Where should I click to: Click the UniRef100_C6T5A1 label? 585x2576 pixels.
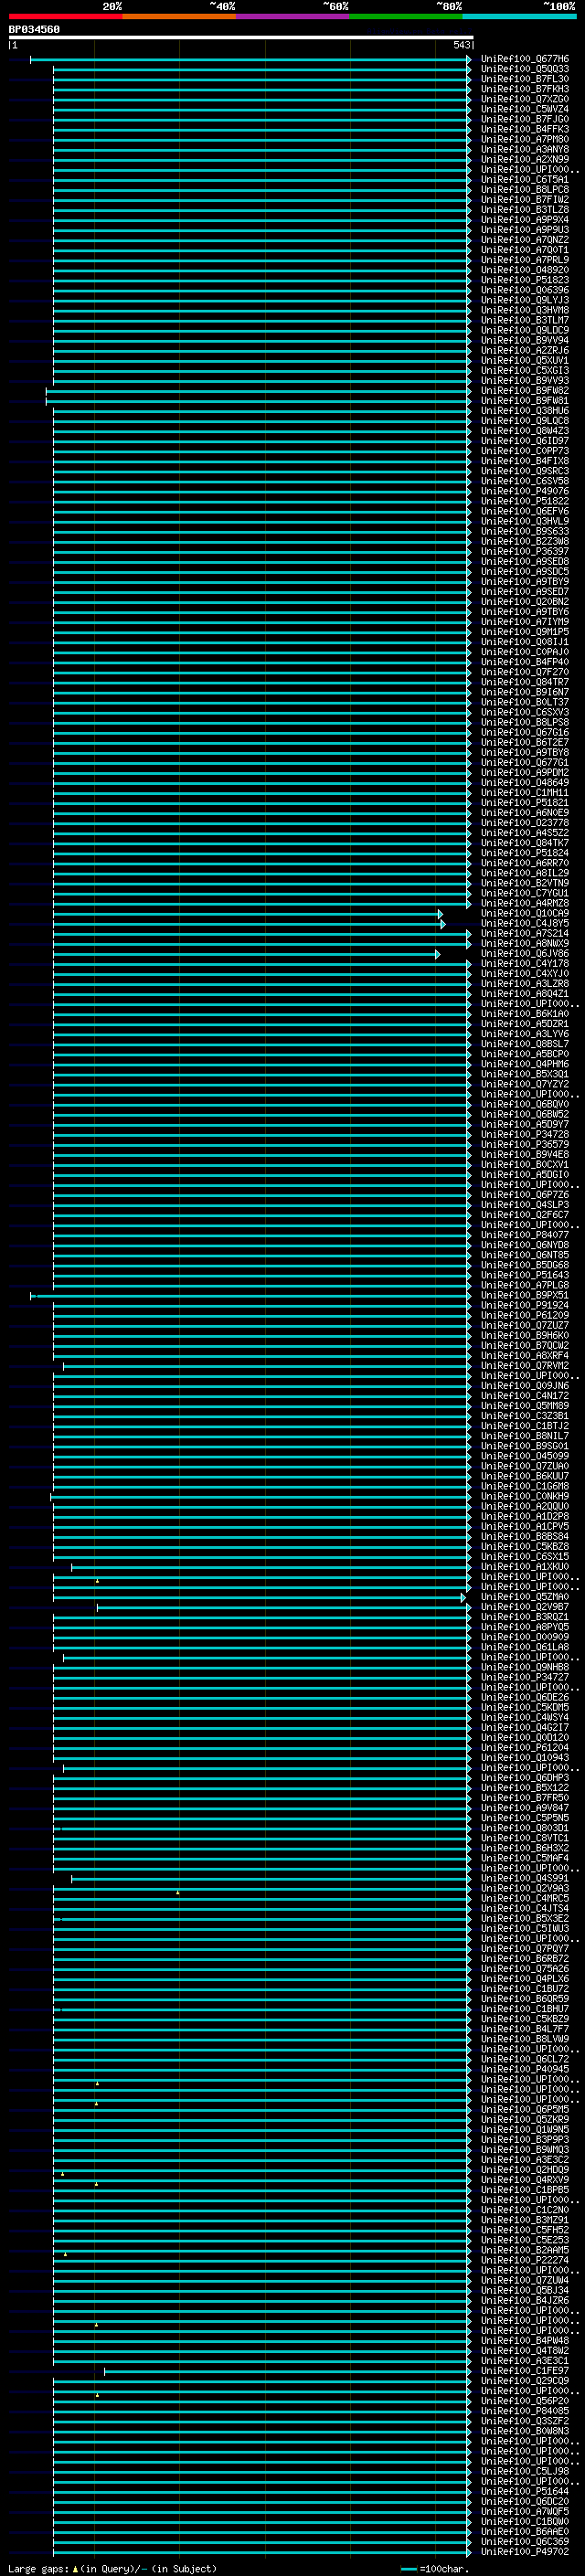524,179
